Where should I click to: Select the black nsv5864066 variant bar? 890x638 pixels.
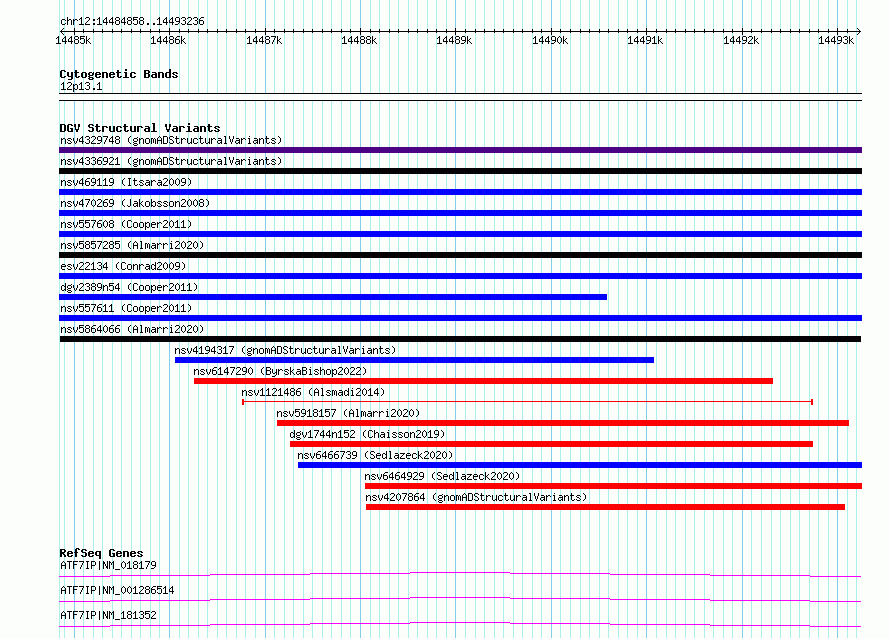pyautogui.click(x=460, y=339)
